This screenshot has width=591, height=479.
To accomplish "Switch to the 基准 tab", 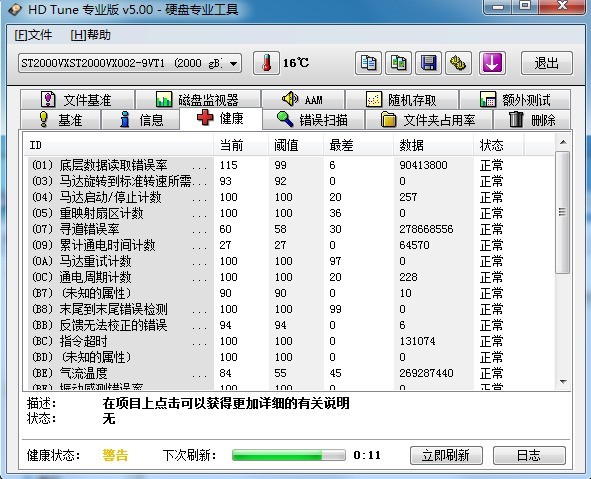I will (61, 120).
